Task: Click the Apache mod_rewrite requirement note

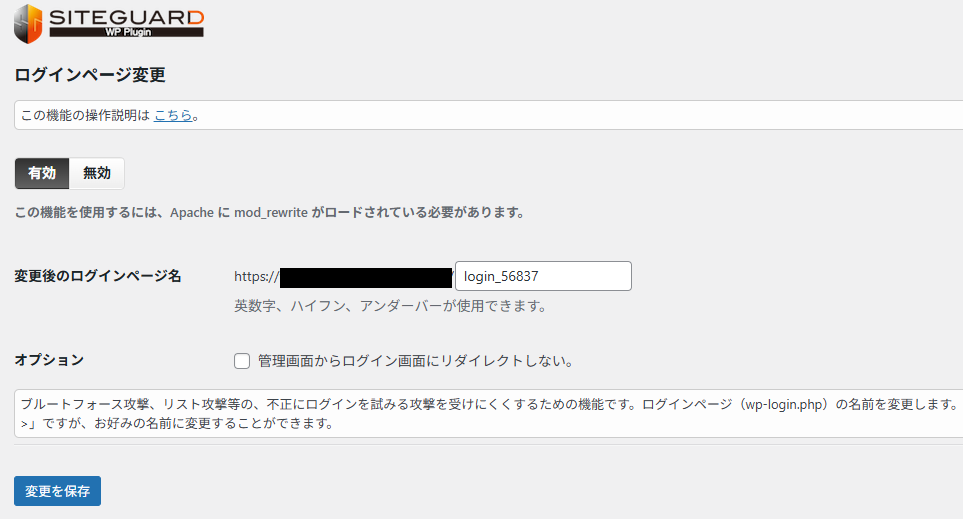Action: pos(270,213)
